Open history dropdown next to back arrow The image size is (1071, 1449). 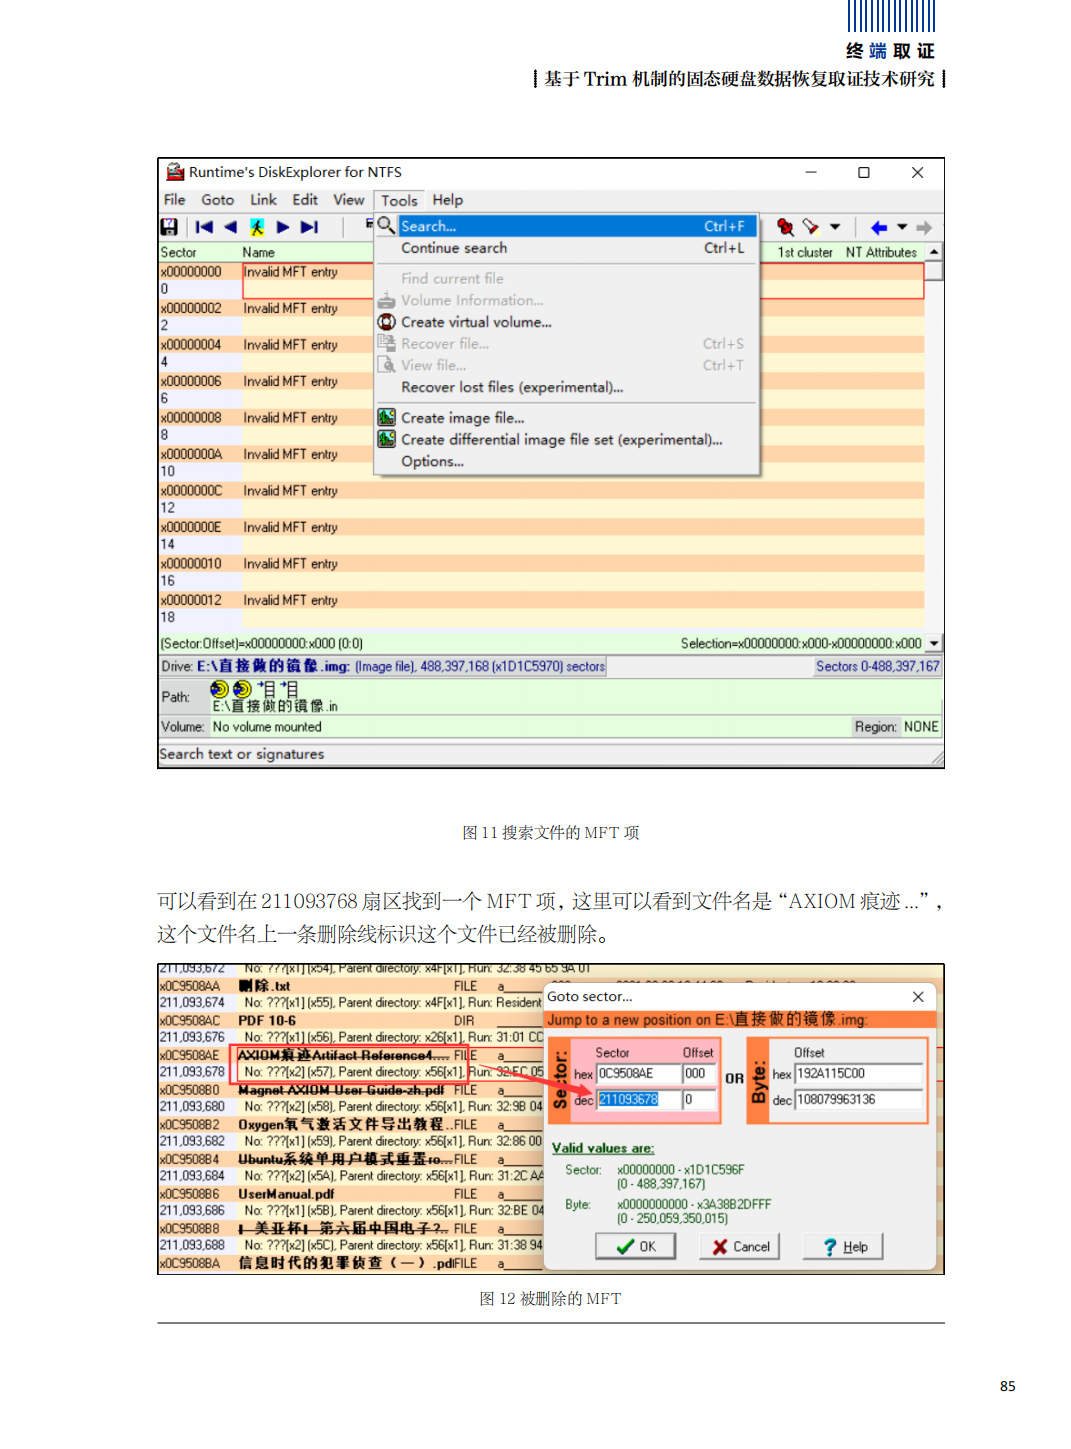902,227
